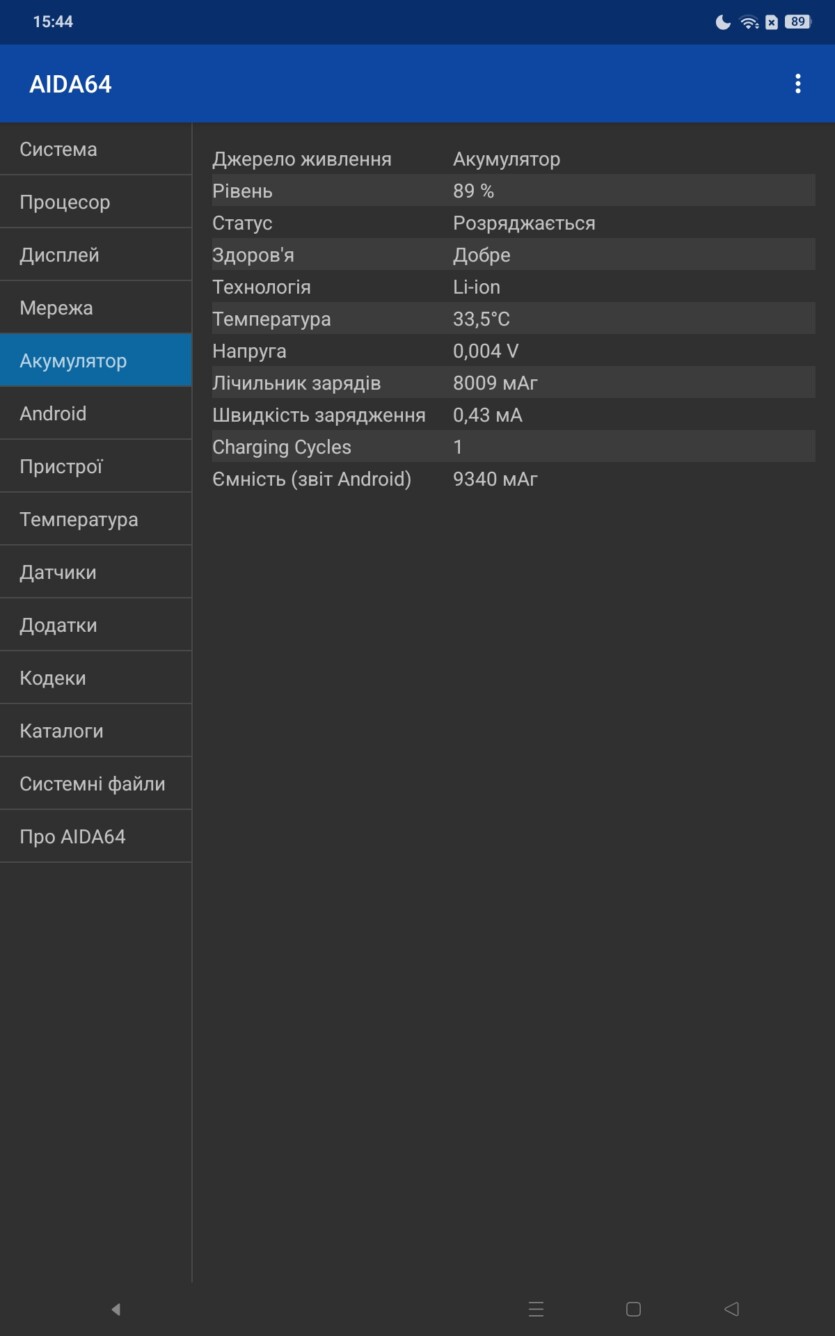Select Акумулятор in the sidebar
Viewport: 835px width, 1336px height.
click(x=96, y=361)
